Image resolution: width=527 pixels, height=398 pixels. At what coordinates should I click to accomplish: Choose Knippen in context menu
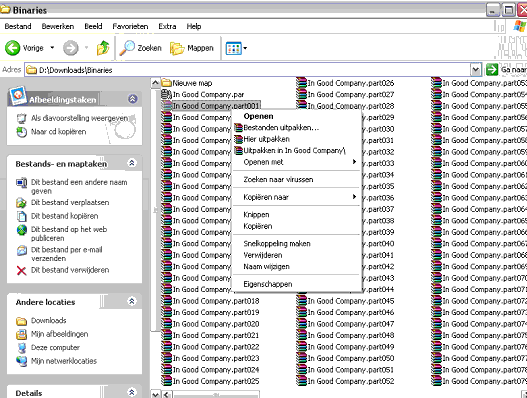[x=297, y=214]
